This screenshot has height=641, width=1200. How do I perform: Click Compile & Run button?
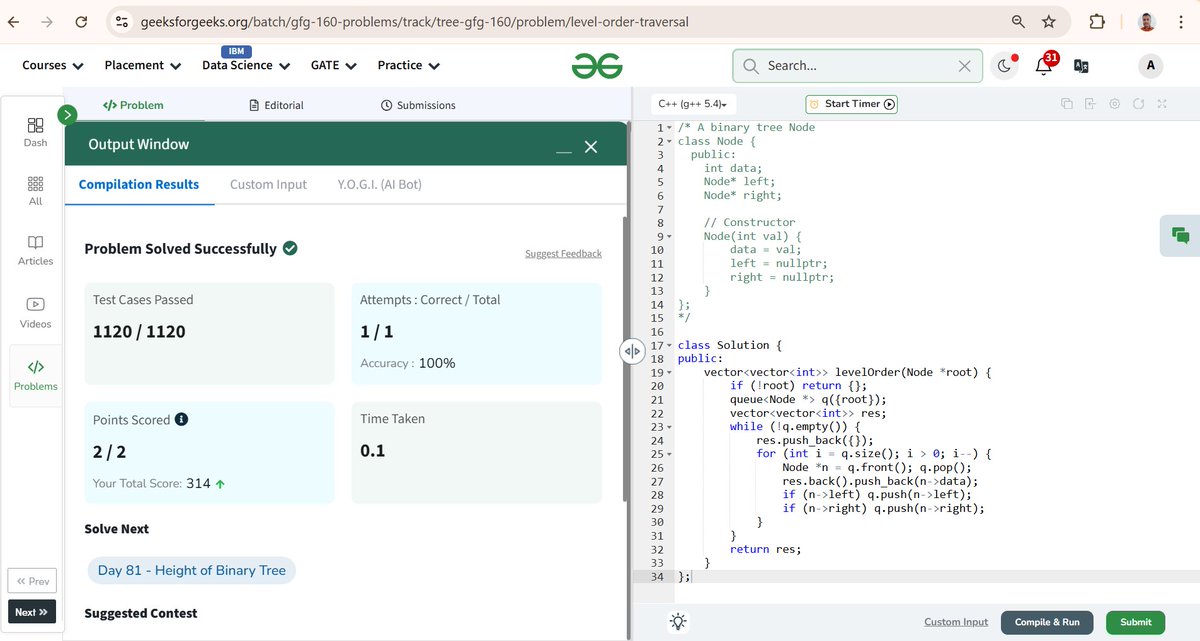pyautogui.click(x=1047, y=622)
